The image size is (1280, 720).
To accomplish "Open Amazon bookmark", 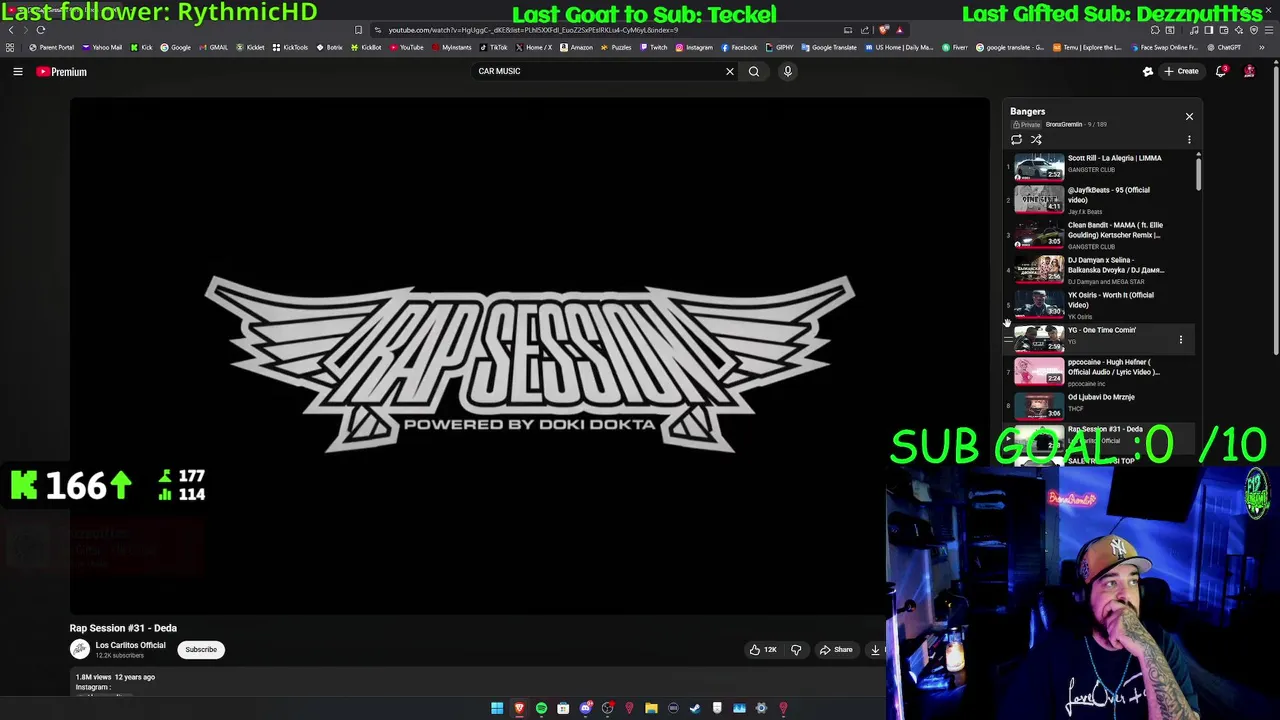I will tap(576, 47).
